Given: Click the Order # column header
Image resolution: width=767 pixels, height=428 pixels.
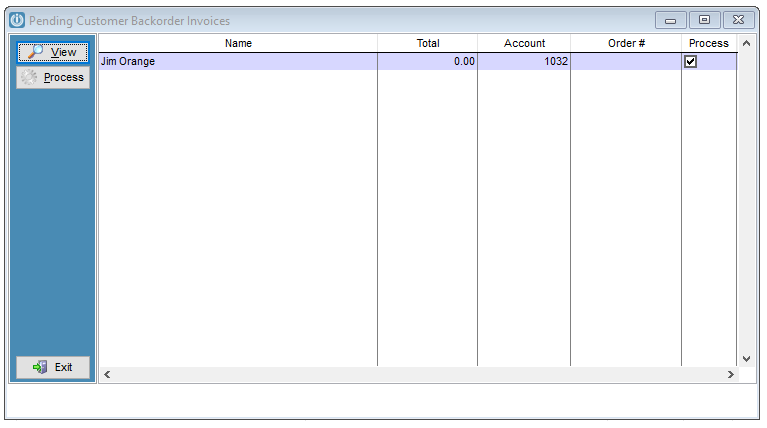Looking at the screenshot, I should pos(626,43).
